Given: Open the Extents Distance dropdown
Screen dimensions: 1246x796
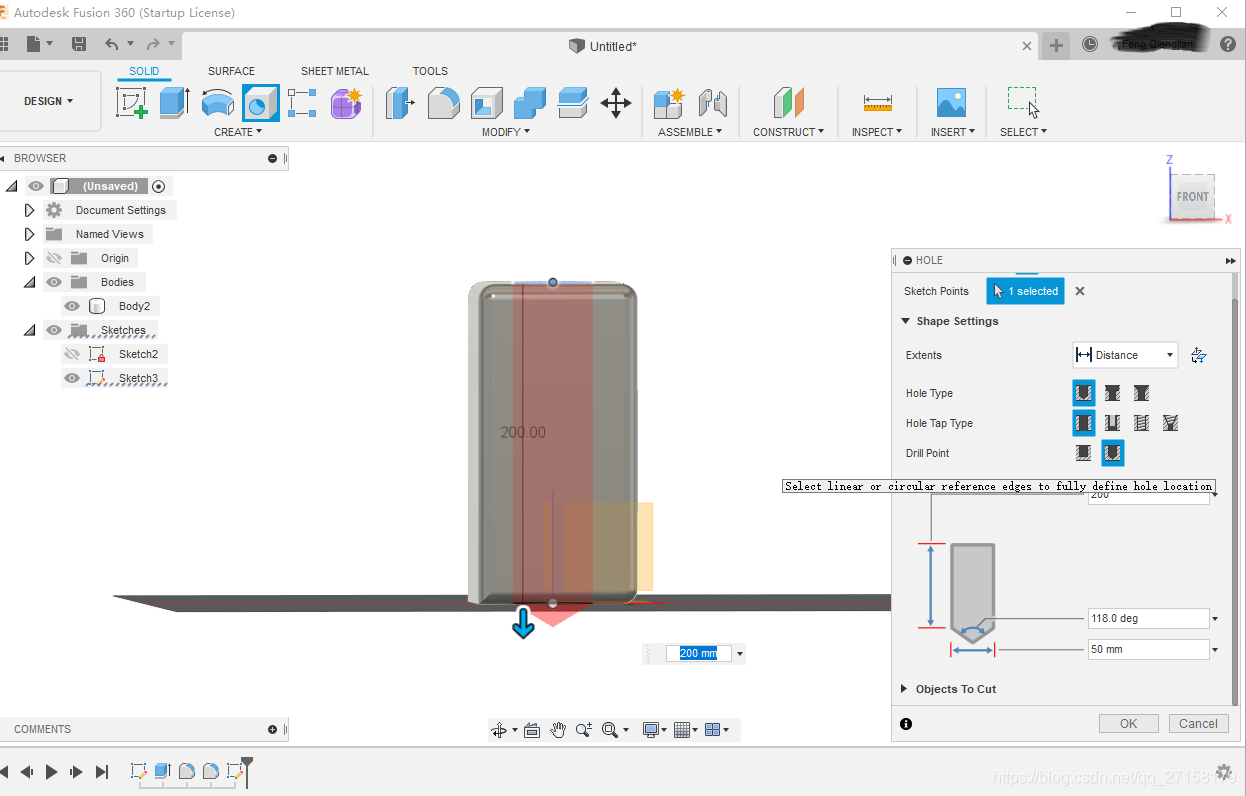Looking at the screenshot, I should [x=1125, y=355].
